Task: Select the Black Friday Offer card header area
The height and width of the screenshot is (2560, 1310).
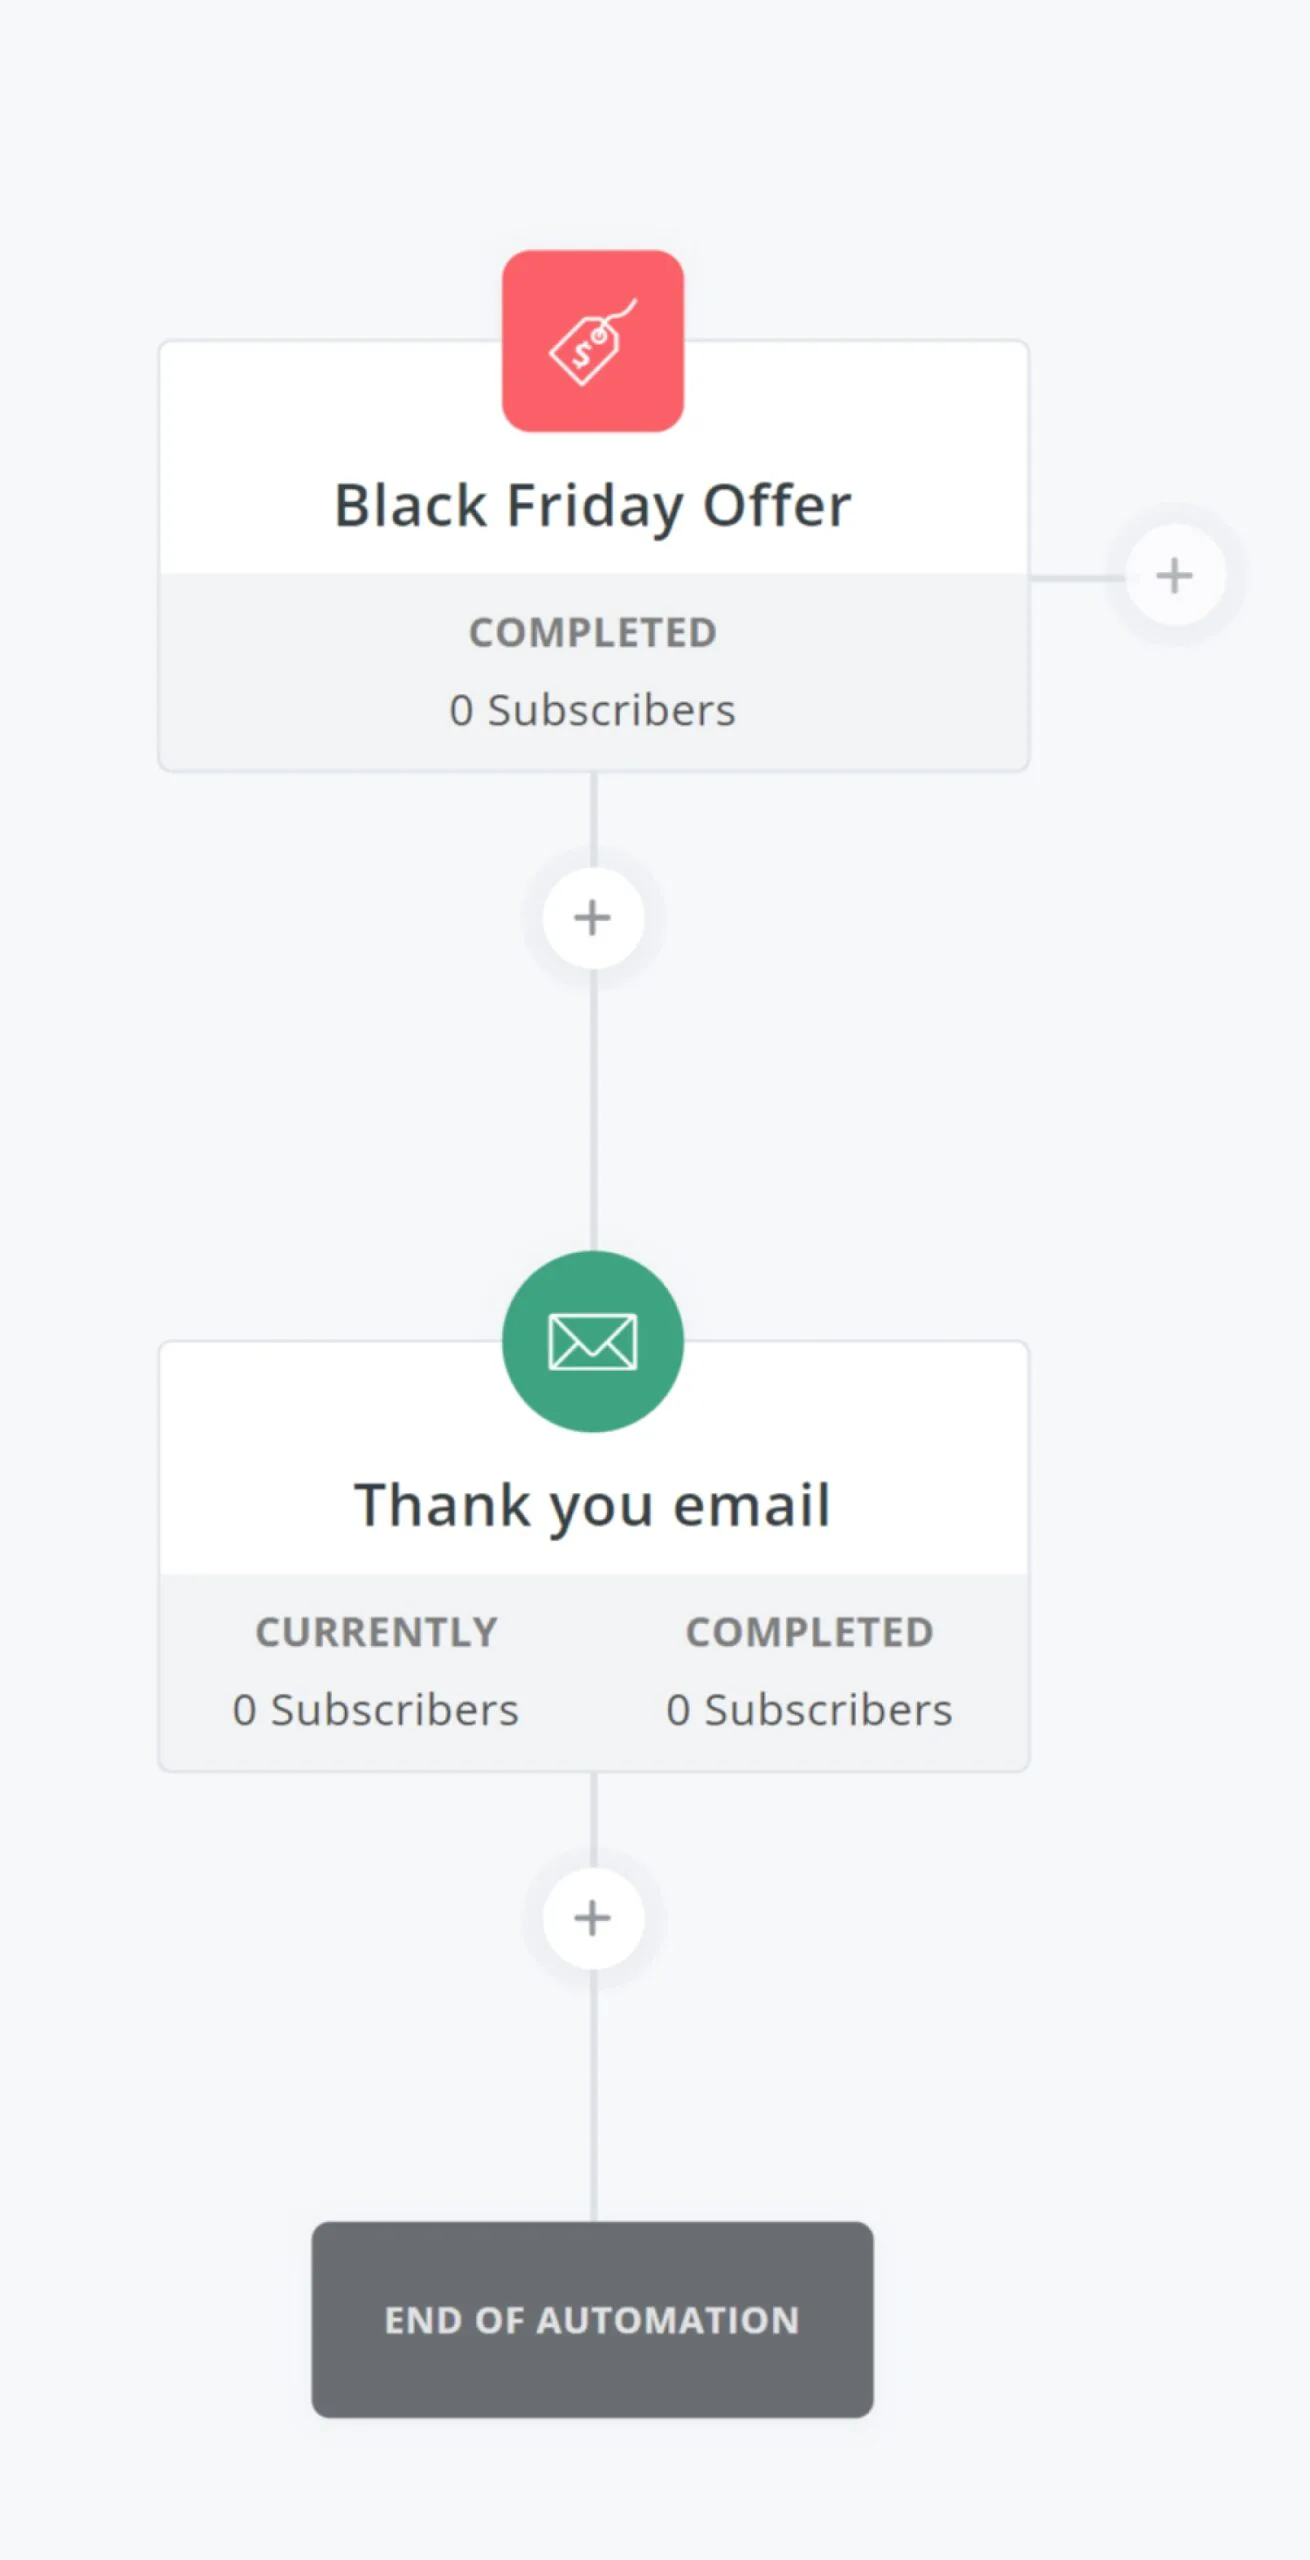Action: [x=594, y=457]
